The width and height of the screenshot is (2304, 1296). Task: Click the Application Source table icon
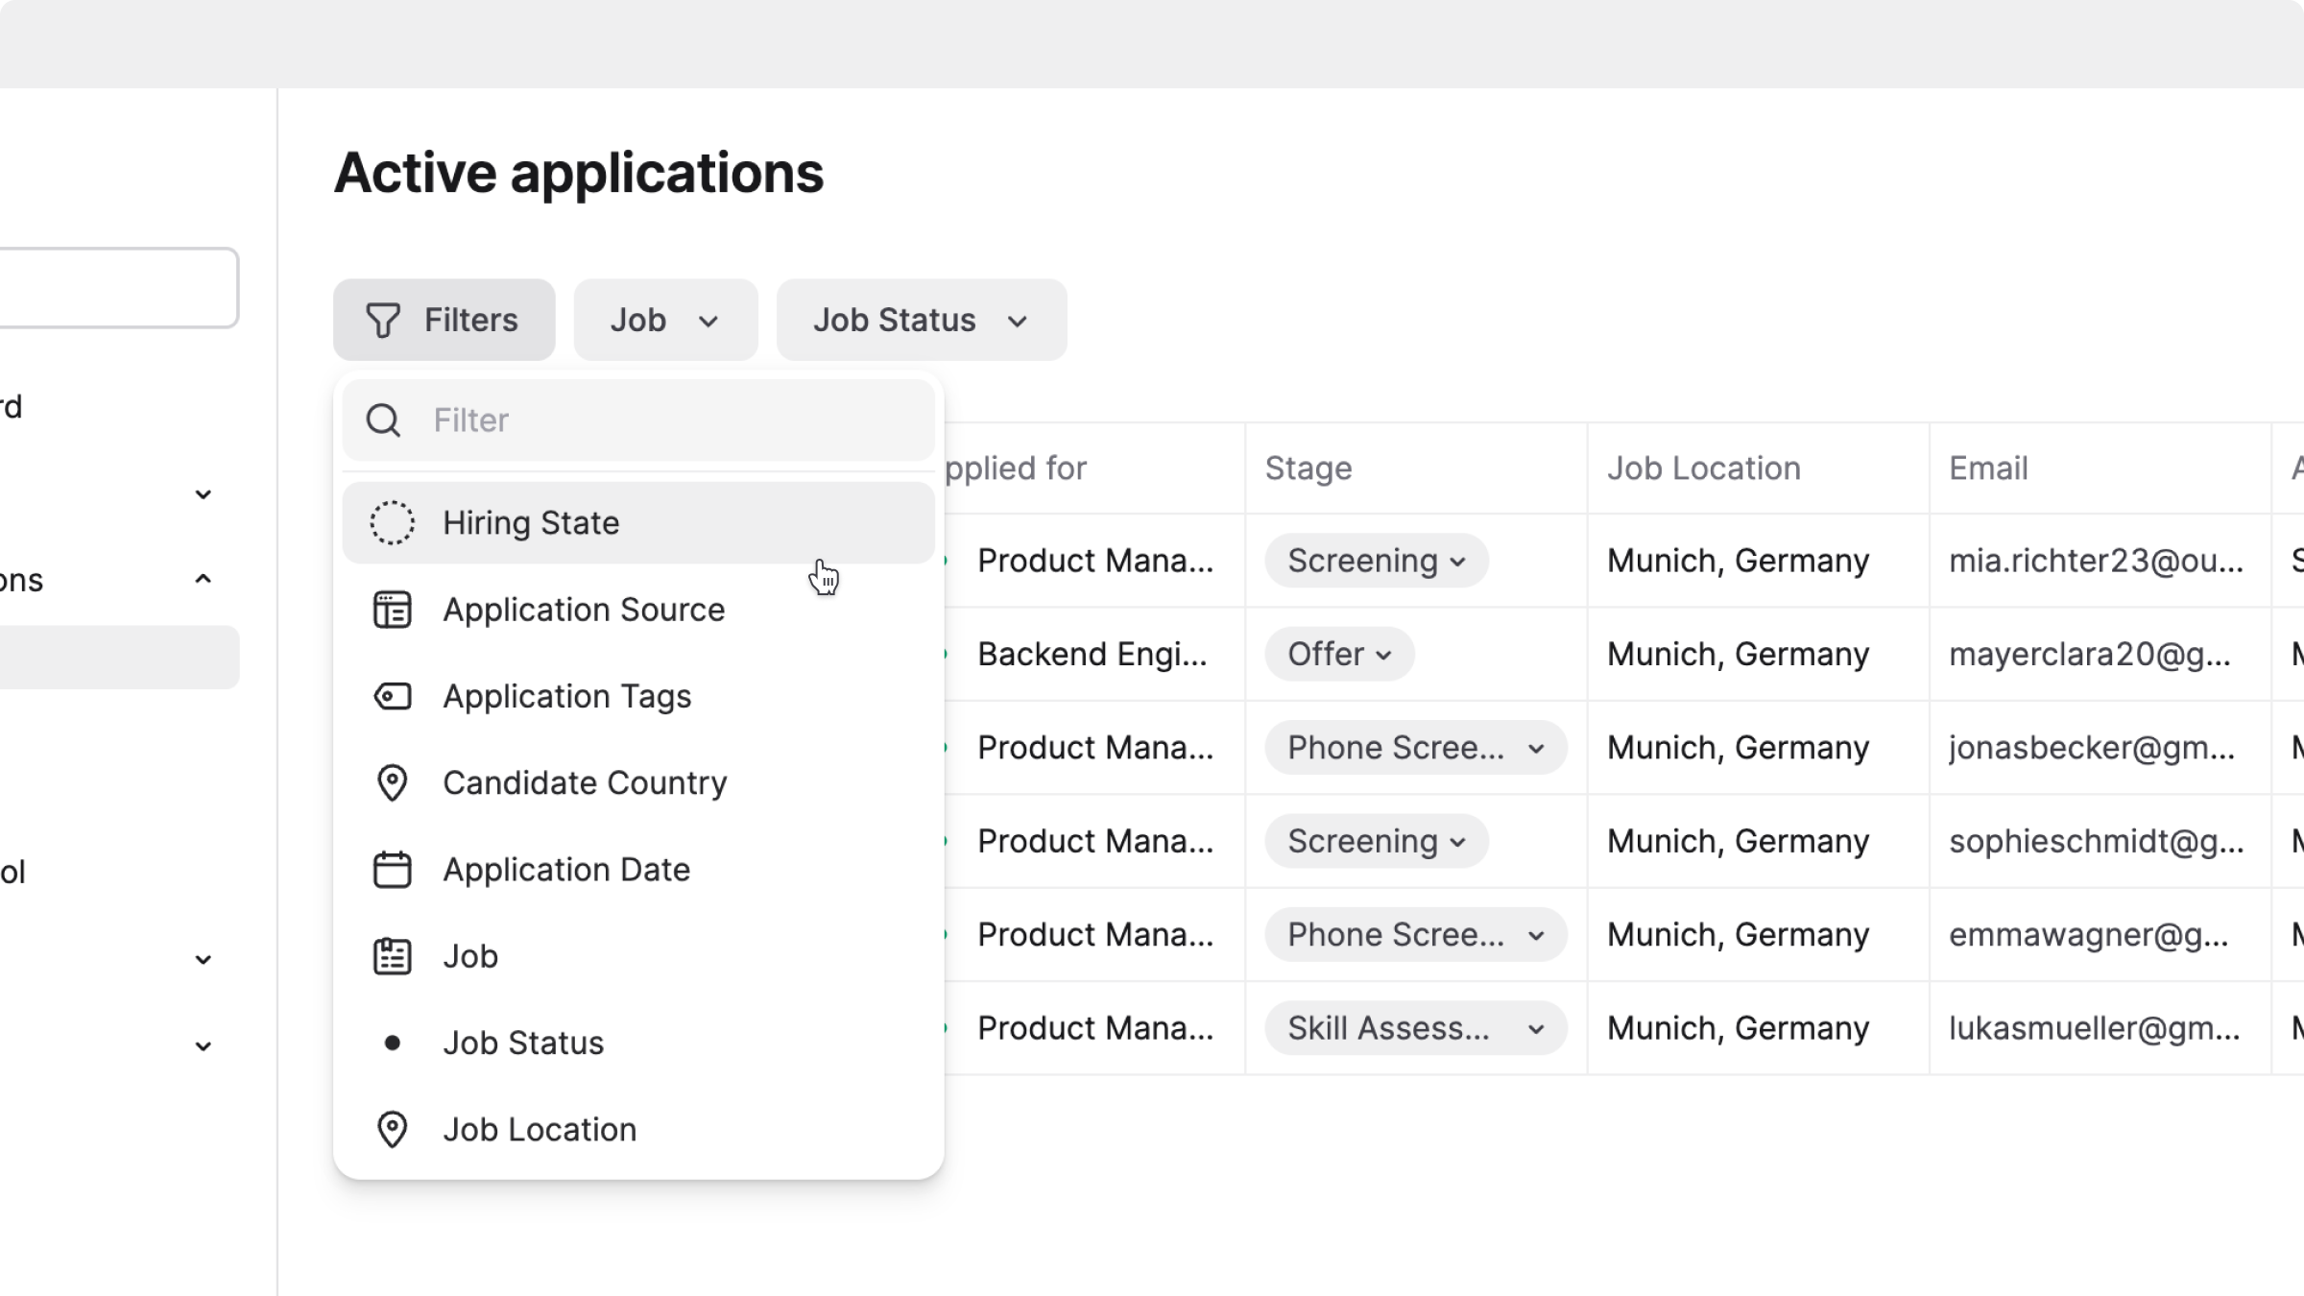[392, 610]
